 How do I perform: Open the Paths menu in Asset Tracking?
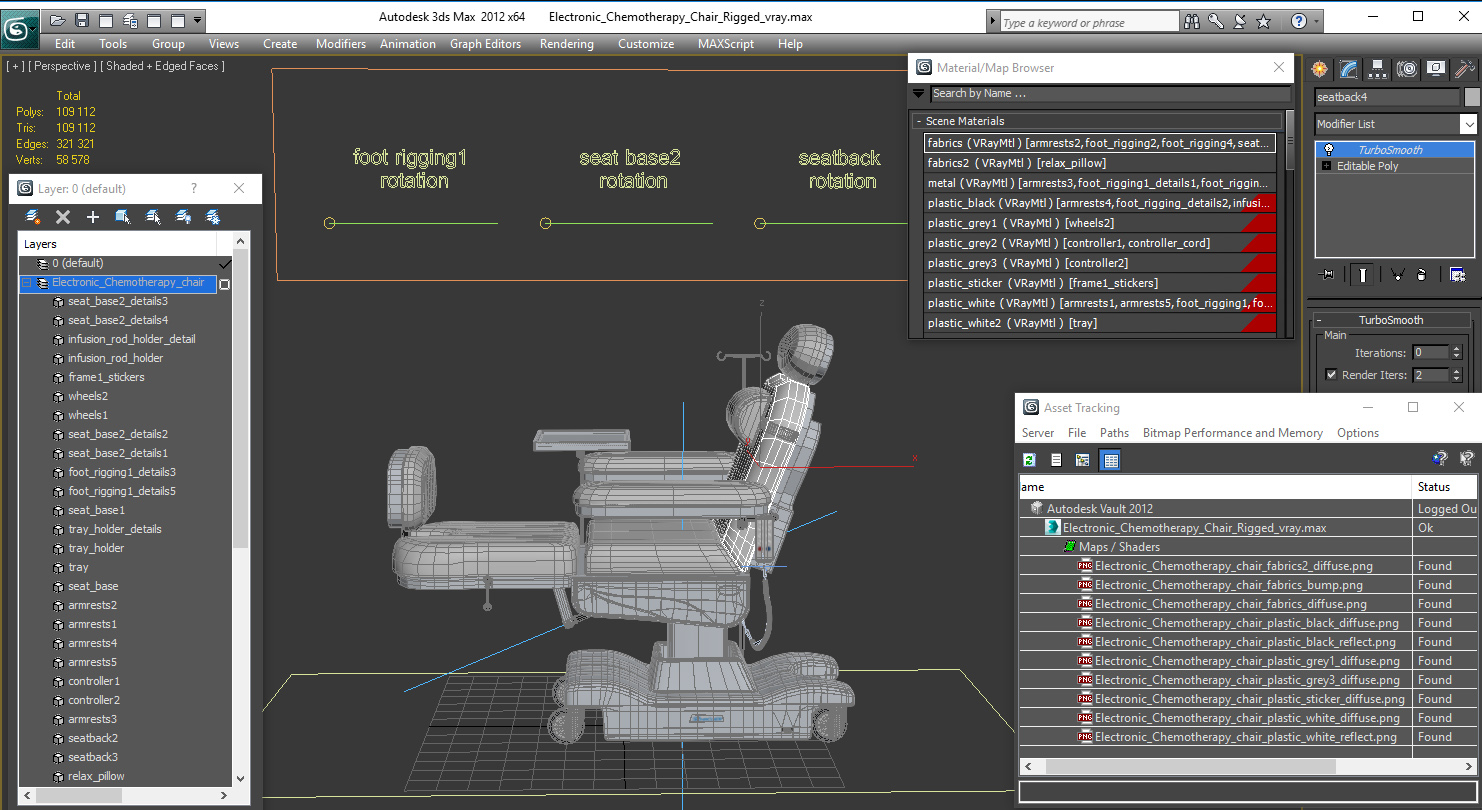pyautogui.click(x=1114, y=433)
